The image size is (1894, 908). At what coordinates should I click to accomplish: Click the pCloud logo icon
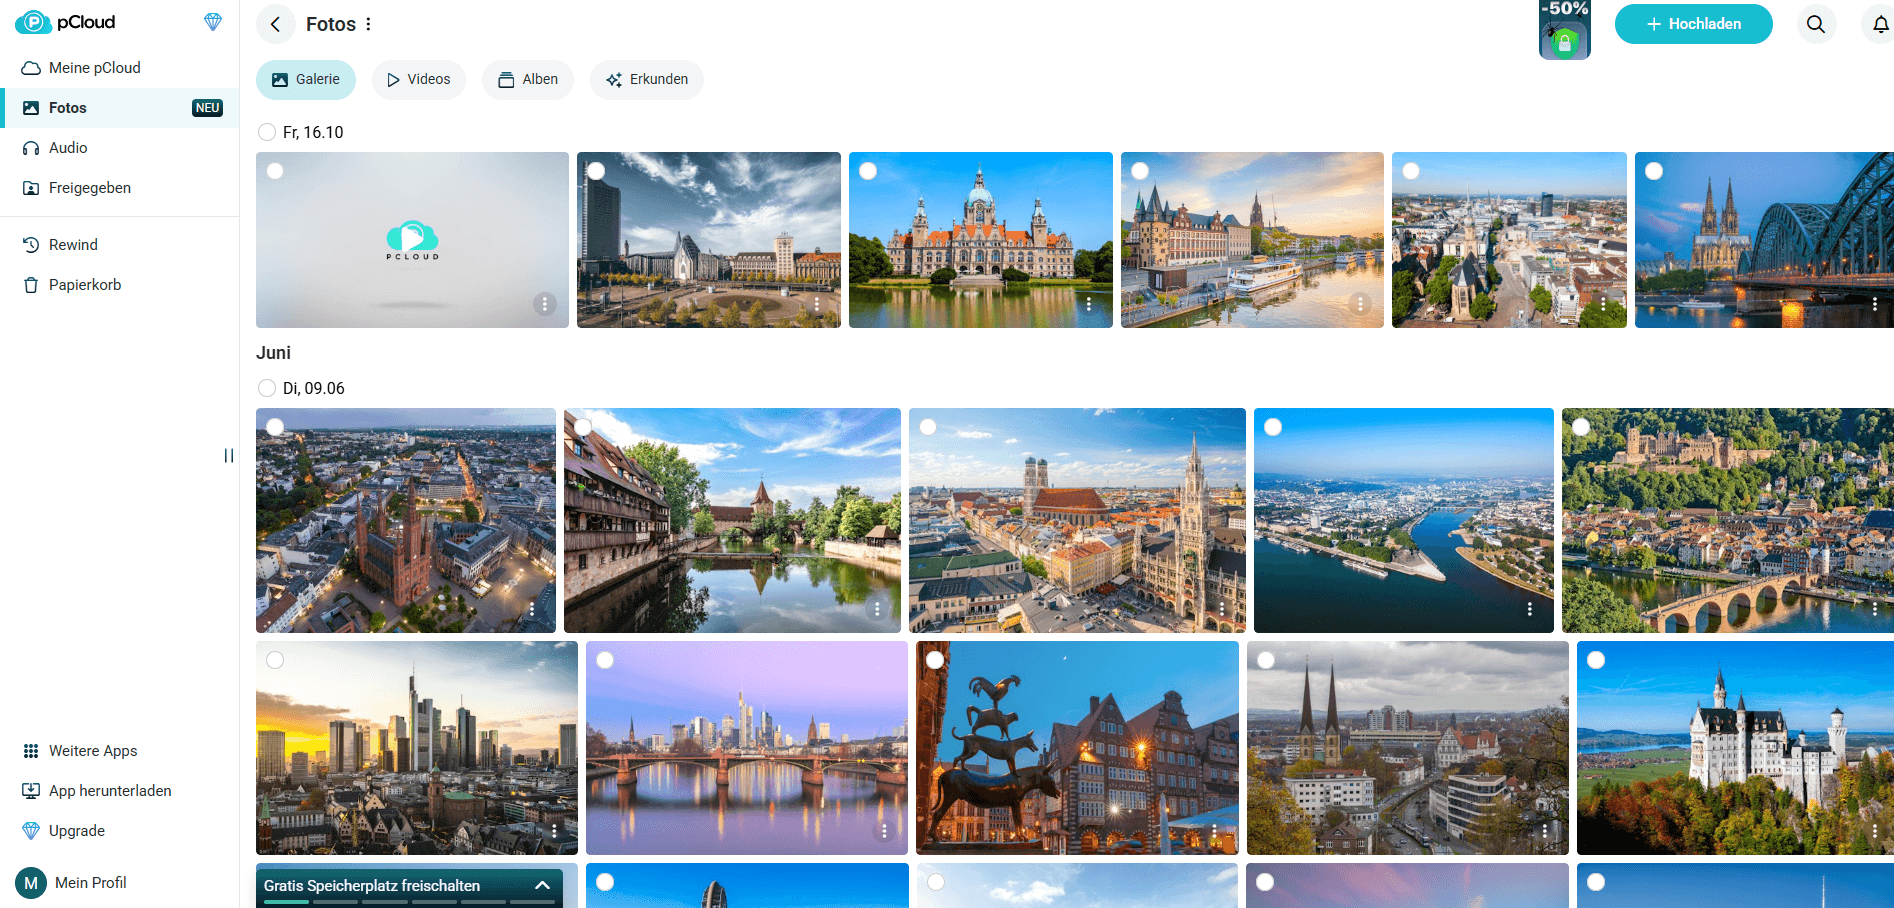pyautogui.click(x=33, y=22)
